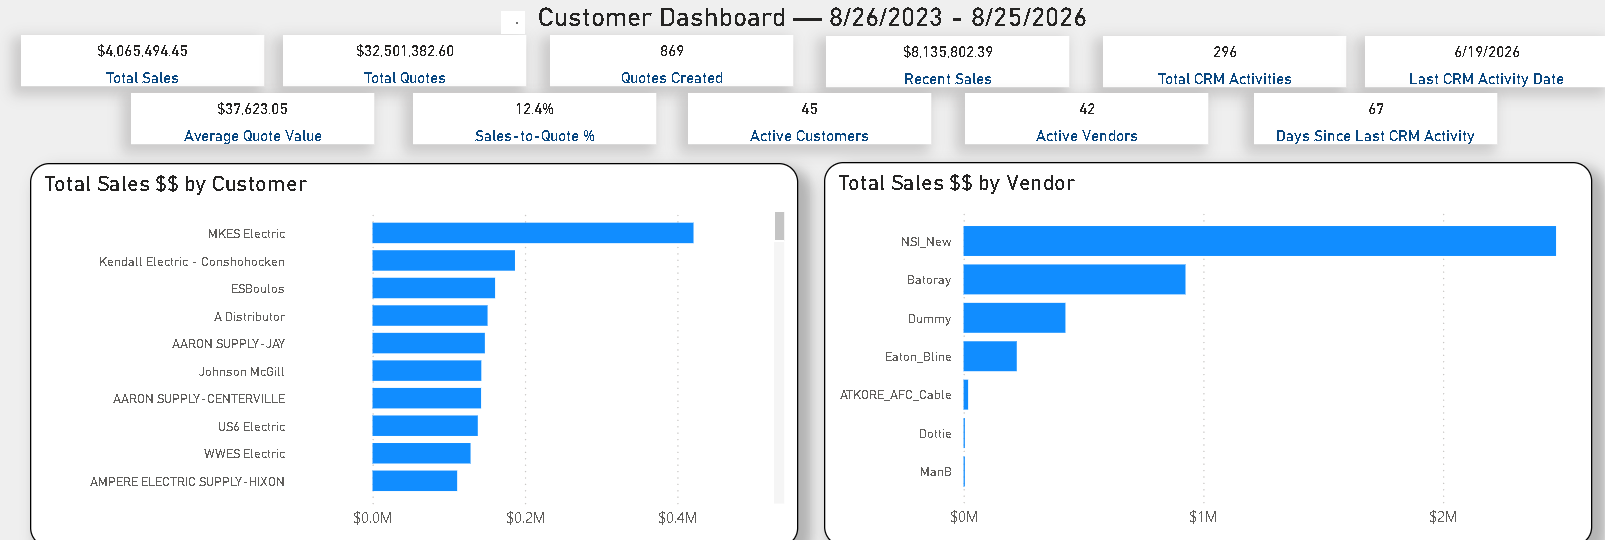
Task: Click the Customer Dashboard title text
Action: coord(812,18)
